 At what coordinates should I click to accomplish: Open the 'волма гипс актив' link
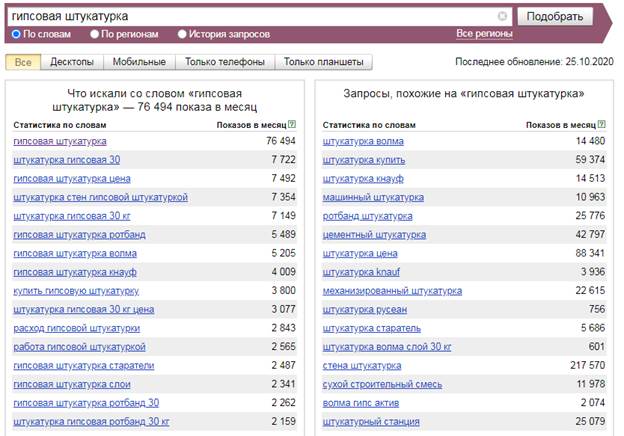tap(361, 403)
